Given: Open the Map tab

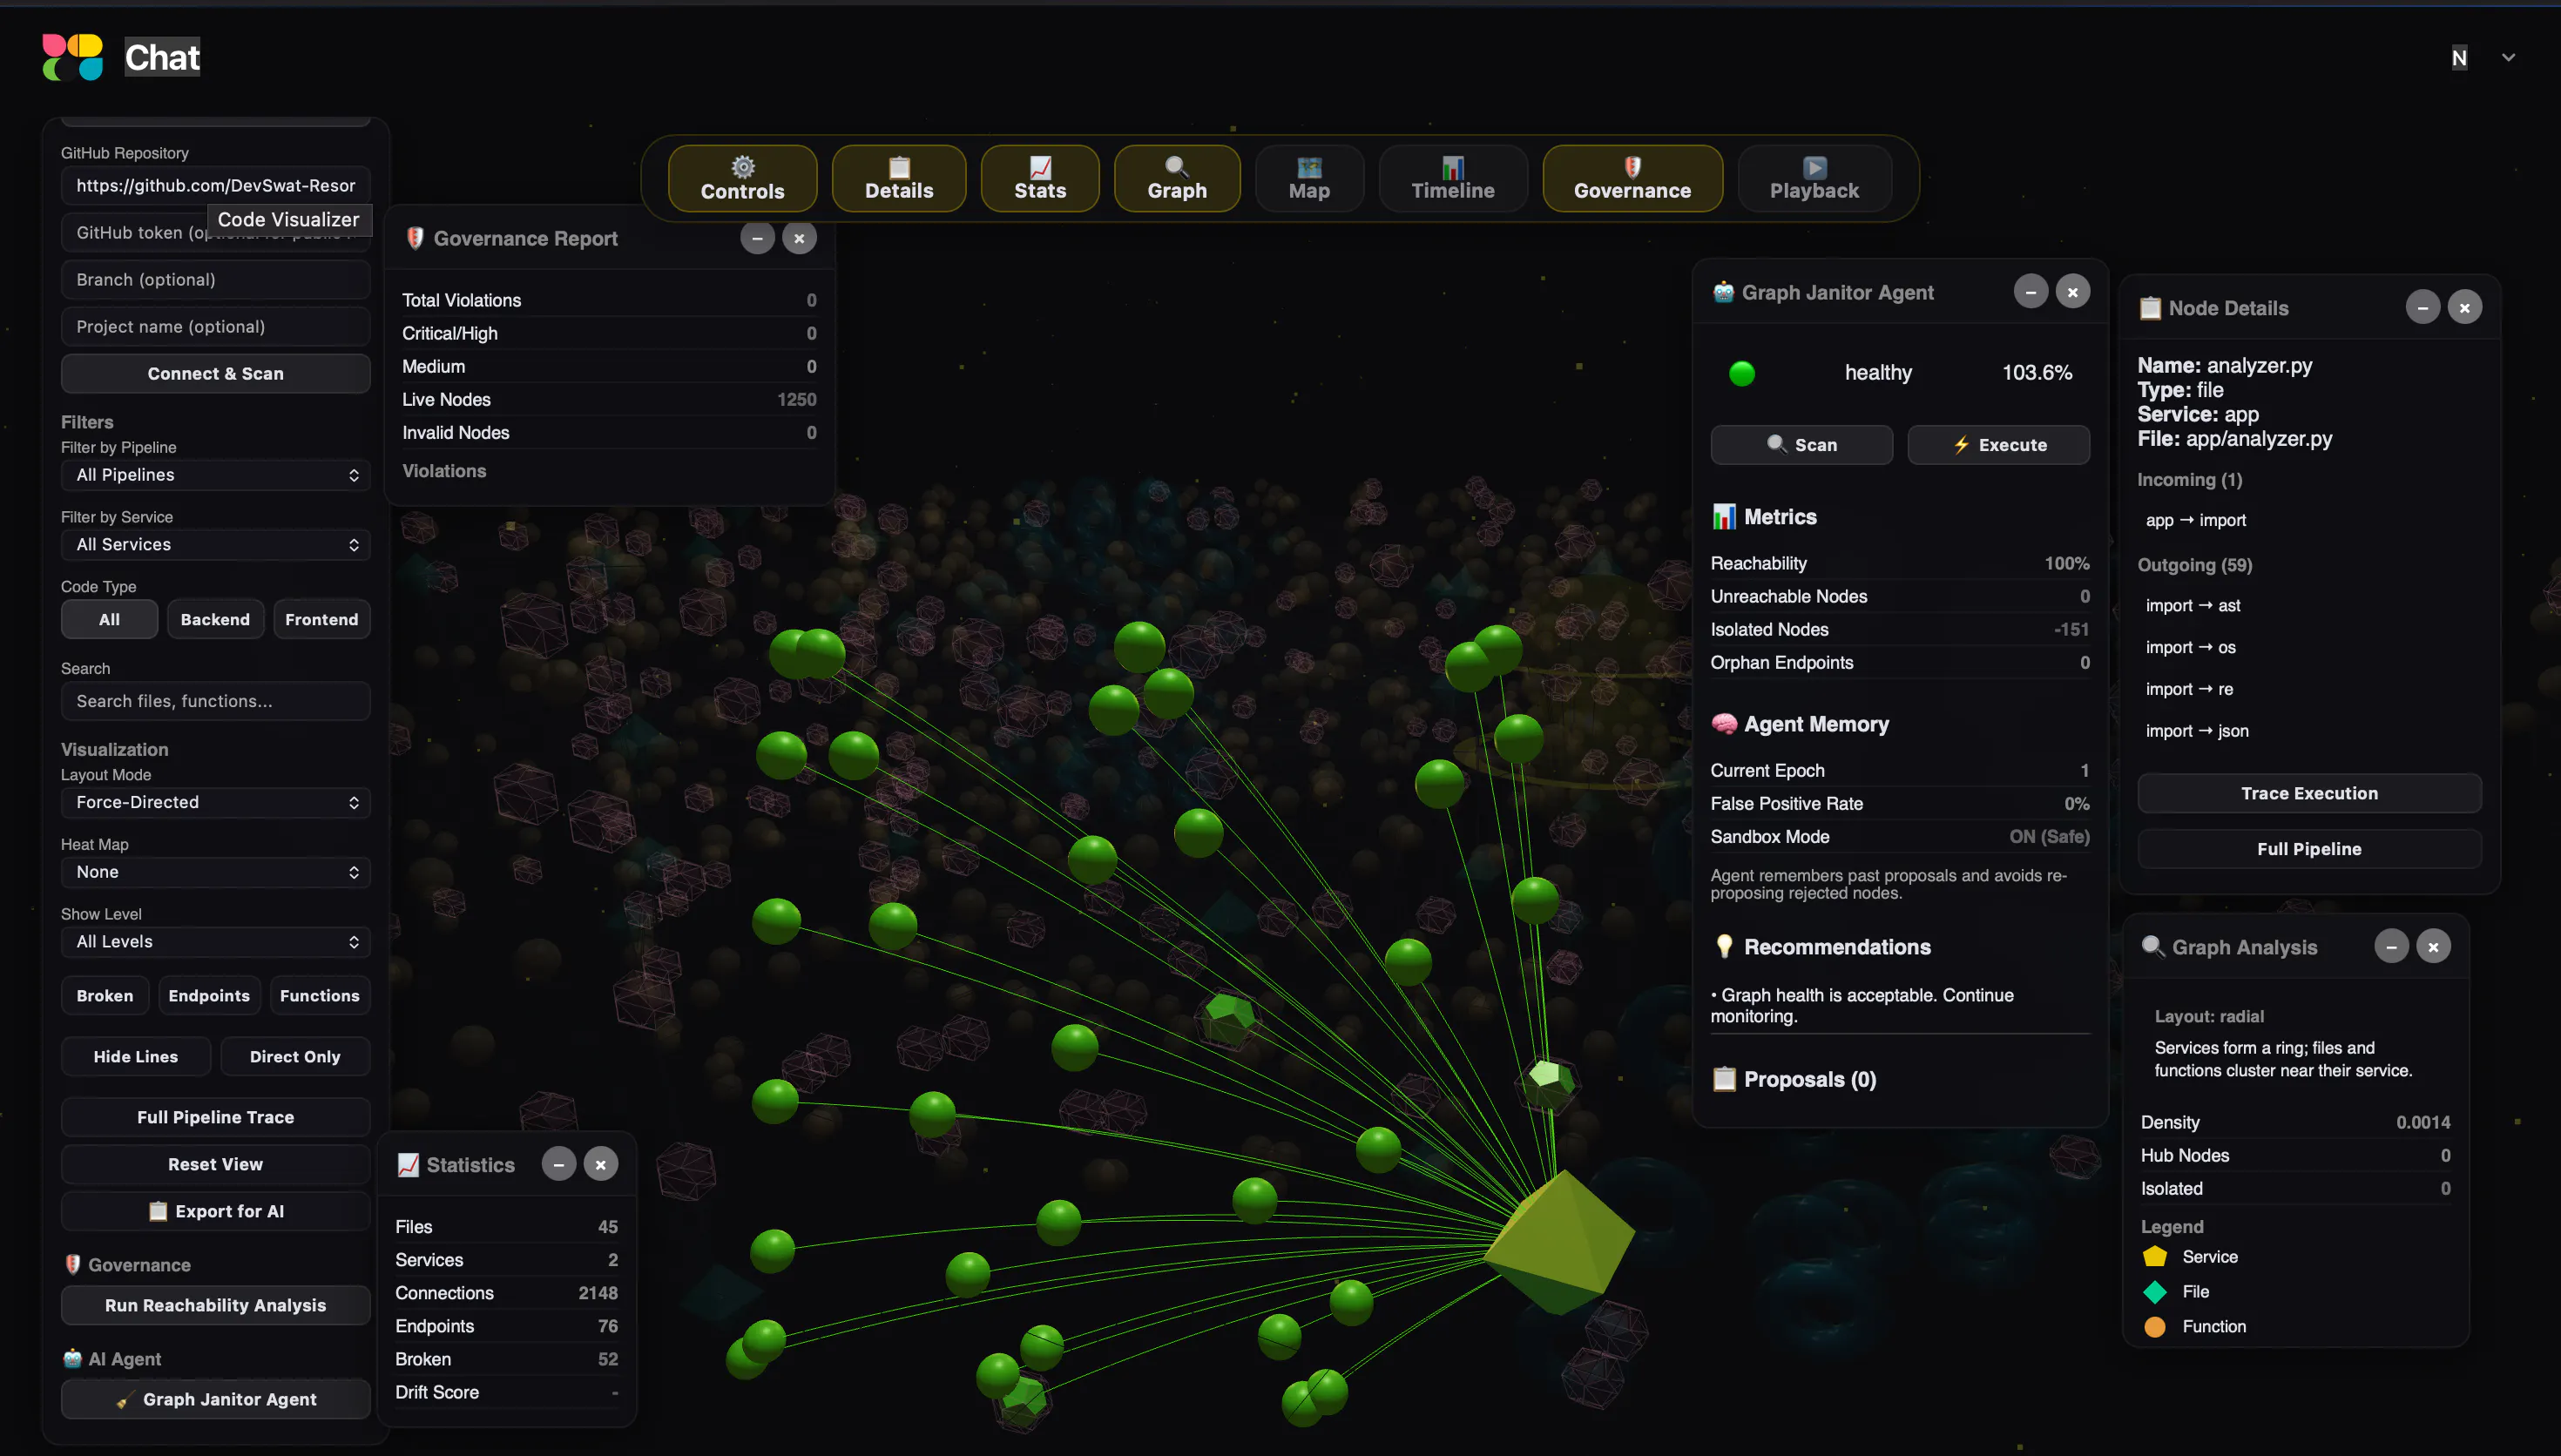Looking at the screenshot, I should tap(1308, 178).
